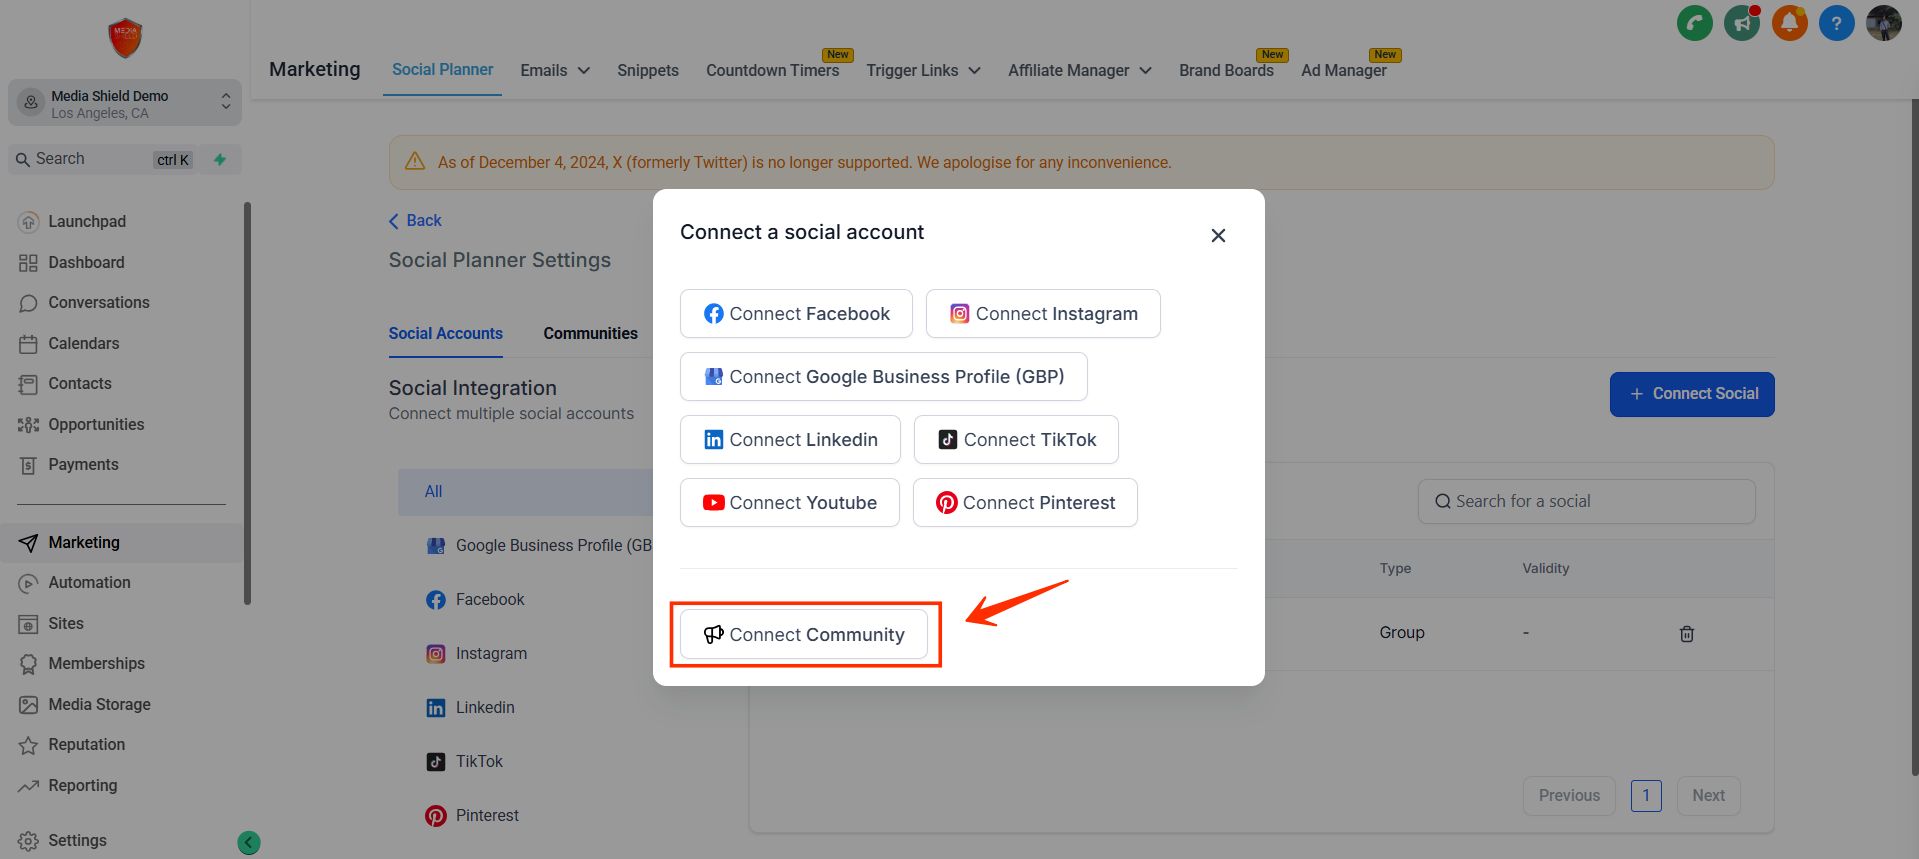
Task: Click Connect Facebook button
Action: click(796, 314)
